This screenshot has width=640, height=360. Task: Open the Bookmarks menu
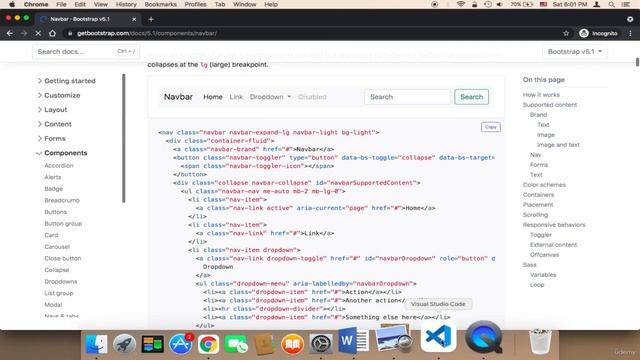(x=160, y=4)
